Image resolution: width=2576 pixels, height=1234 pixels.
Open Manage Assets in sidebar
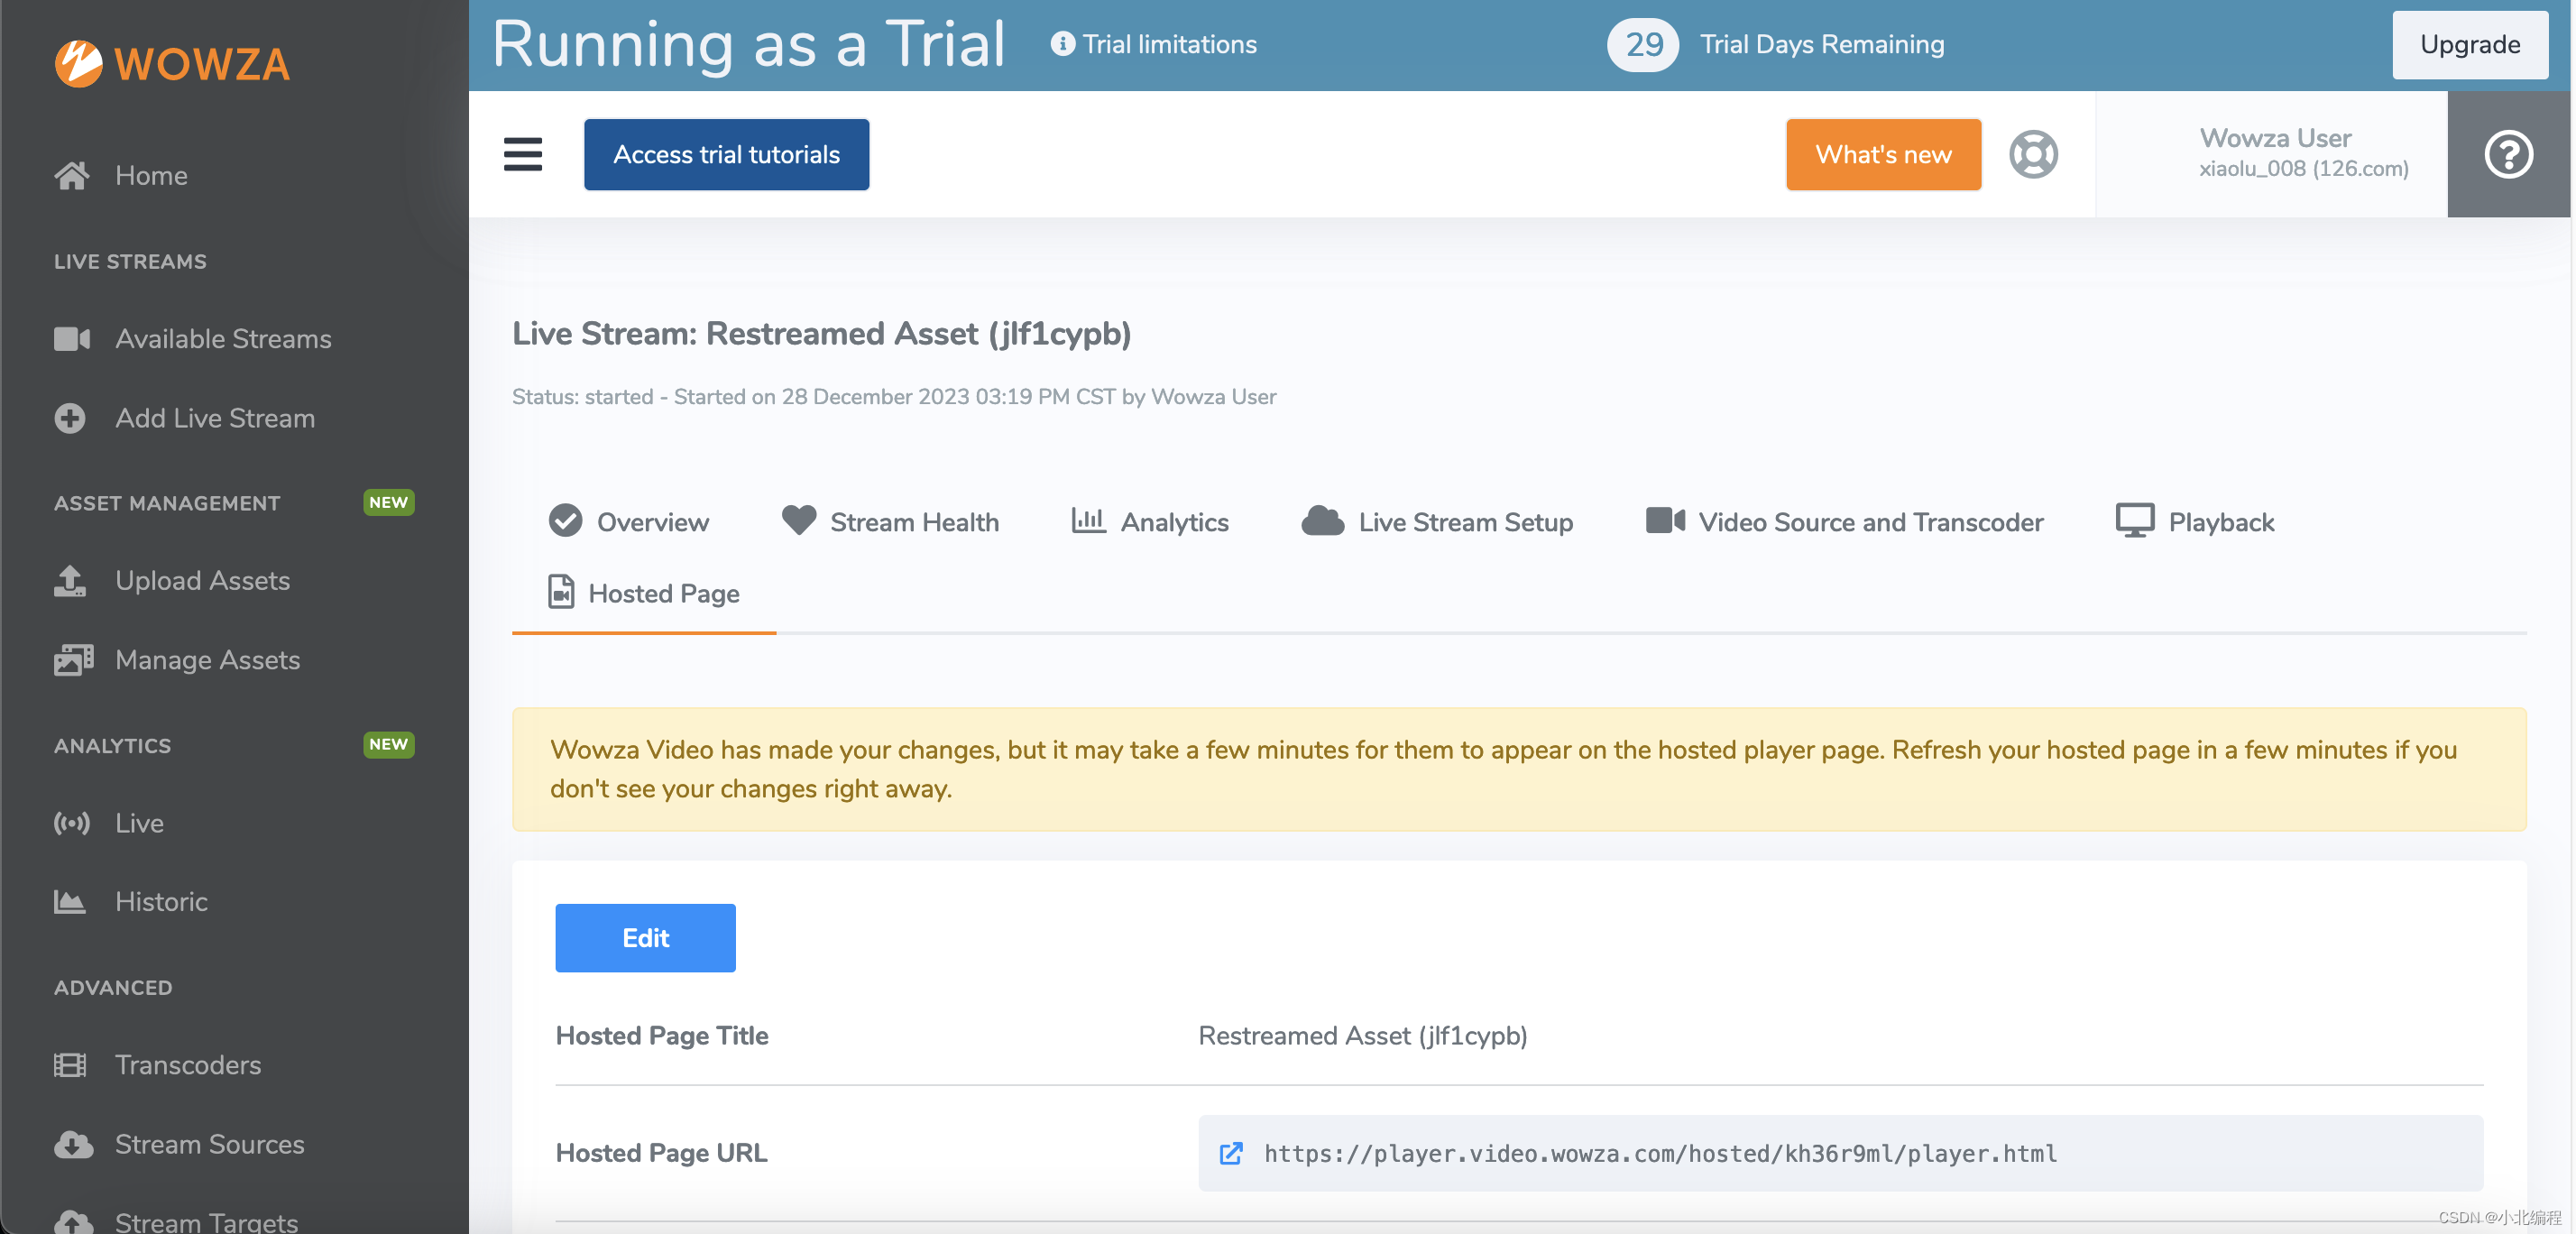pyautogui.click(x=207, y=660)
